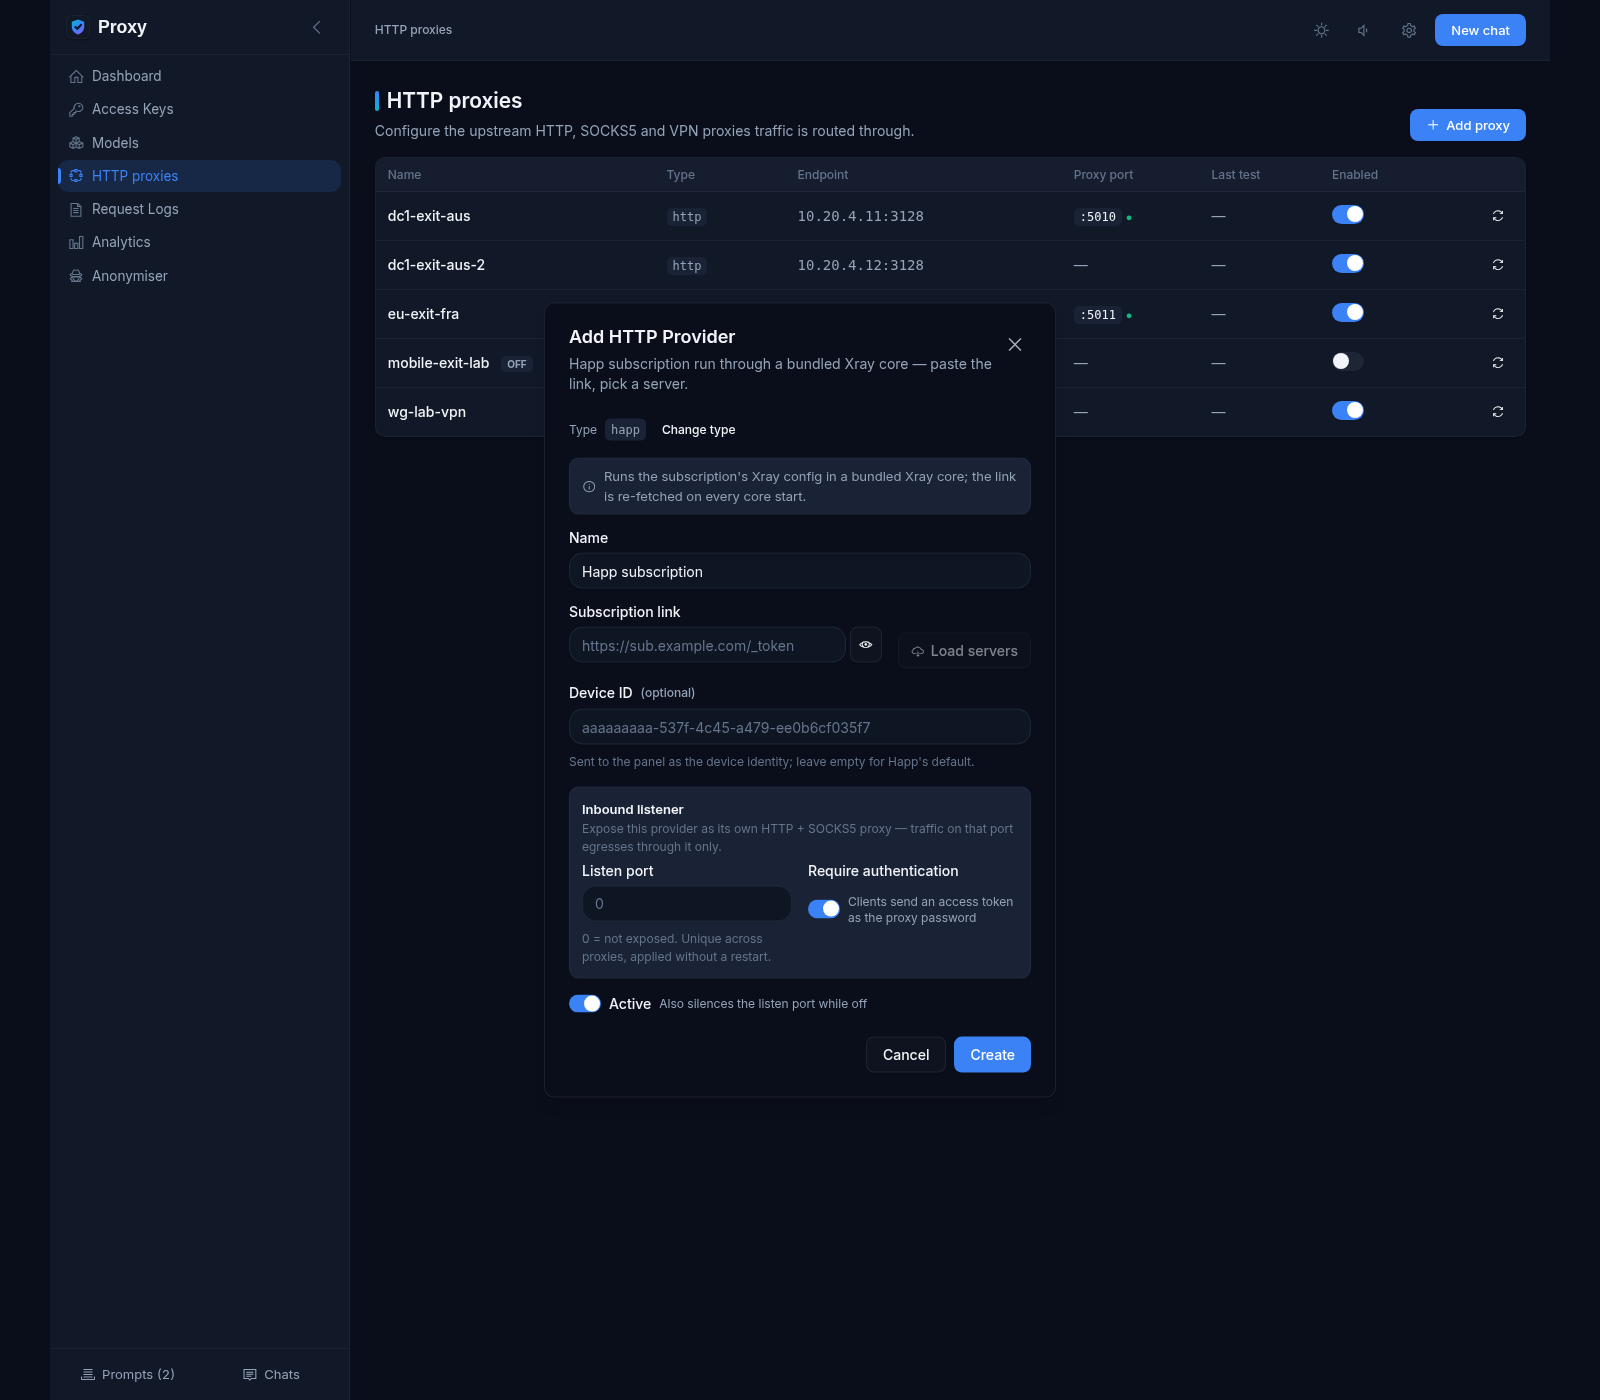
Task: Start a New chat
Action: pos(1480,30)
